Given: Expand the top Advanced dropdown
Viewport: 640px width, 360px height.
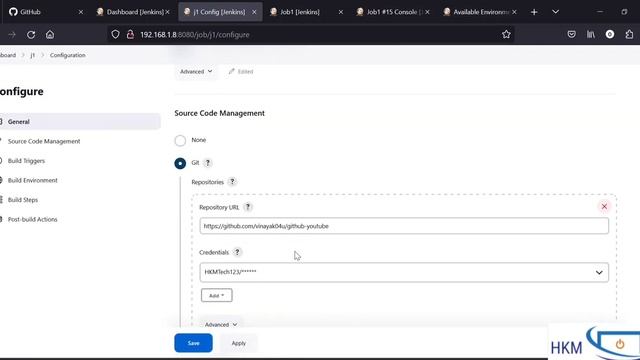Looking at the screenshot, I should [196, 71].
